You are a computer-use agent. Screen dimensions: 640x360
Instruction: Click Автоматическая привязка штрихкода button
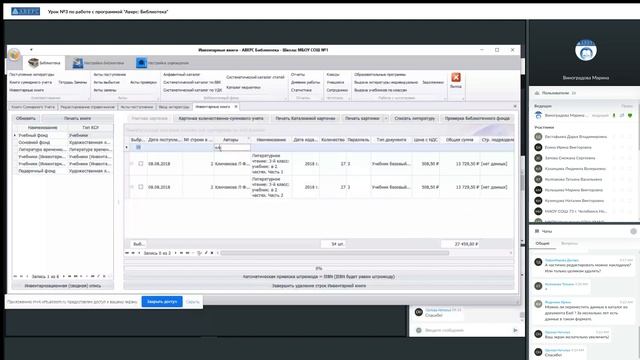point(319,277)
